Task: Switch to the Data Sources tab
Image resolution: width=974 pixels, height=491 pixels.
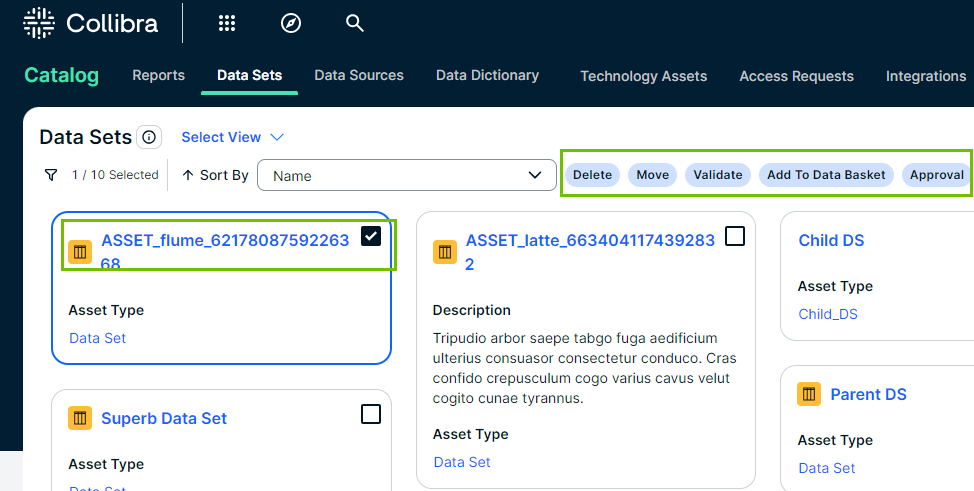Action: [x=359, y=76]
